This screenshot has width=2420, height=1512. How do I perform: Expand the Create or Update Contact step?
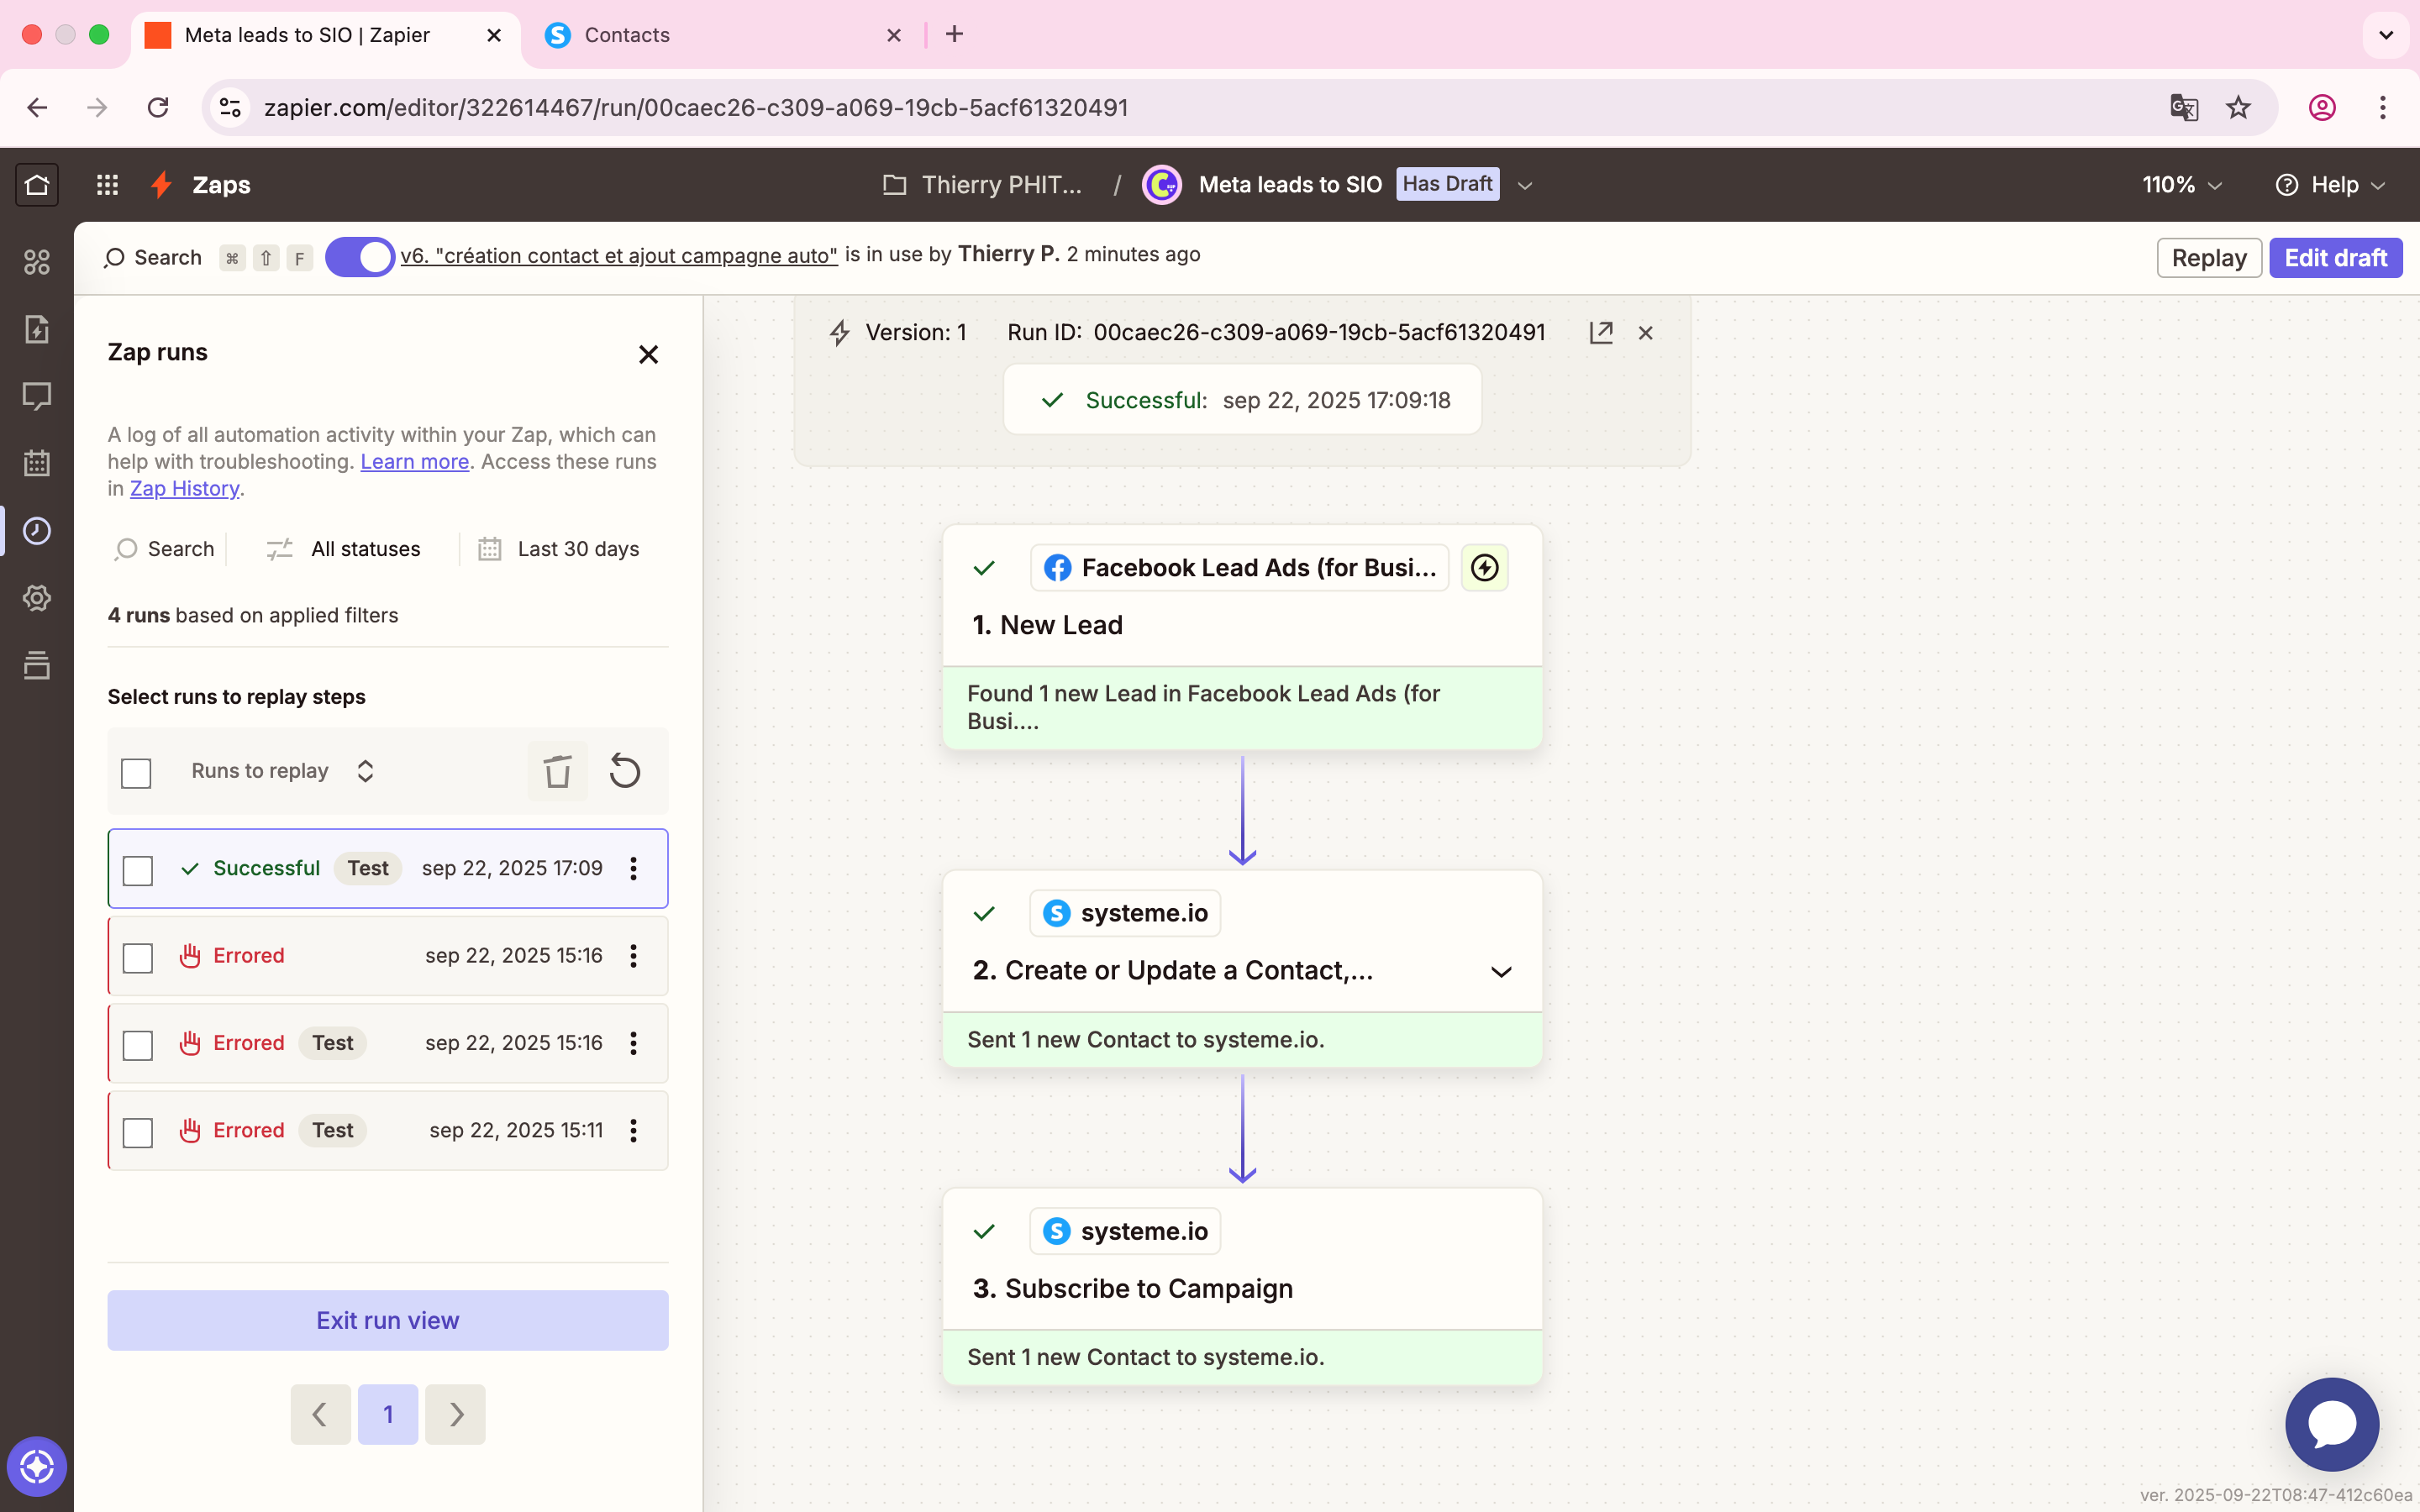tap(1500, 971)
